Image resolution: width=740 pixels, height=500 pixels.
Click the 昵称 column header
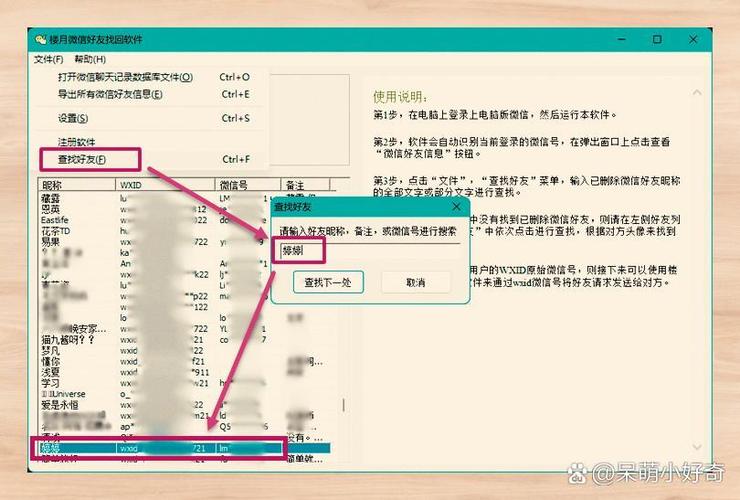[x=77, y=185]
